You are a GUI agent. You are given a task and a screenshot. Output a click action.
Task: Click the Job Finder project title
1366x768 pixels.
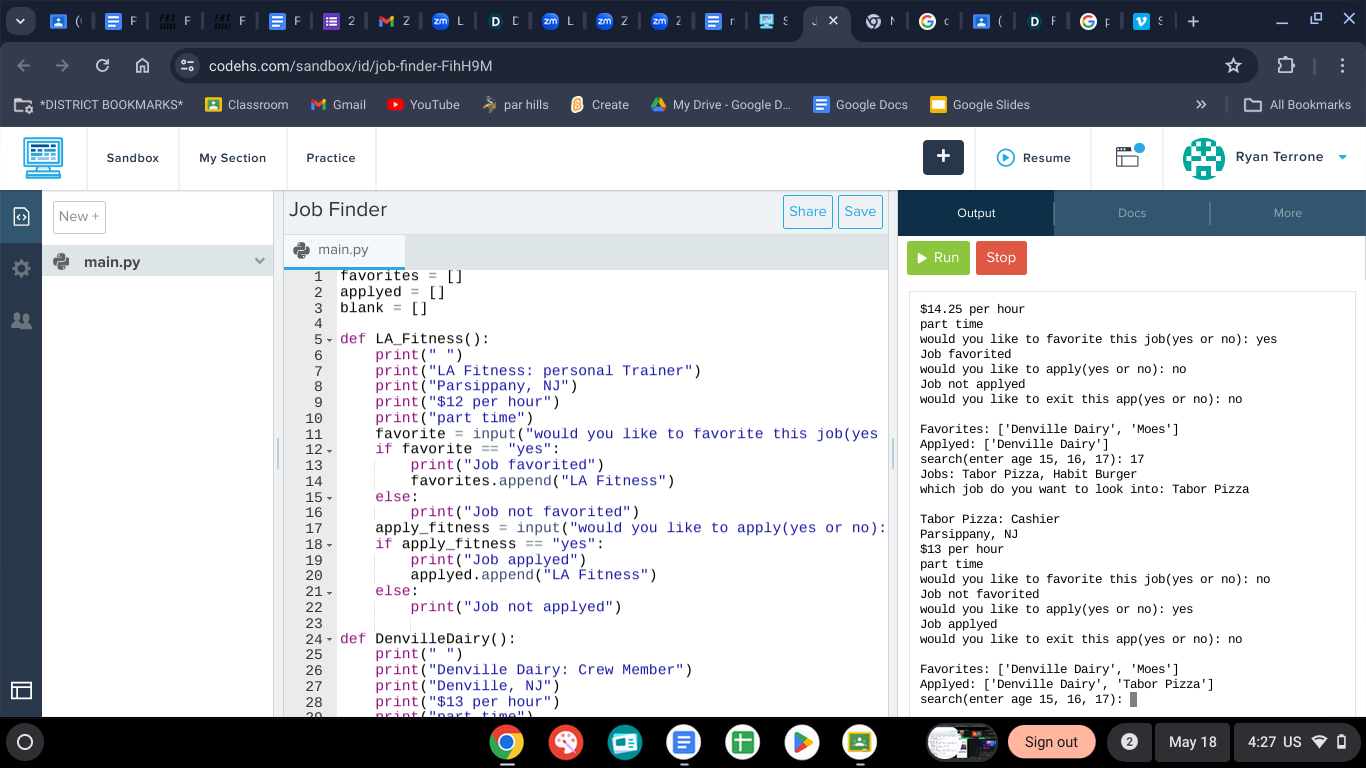click(338, 210)
